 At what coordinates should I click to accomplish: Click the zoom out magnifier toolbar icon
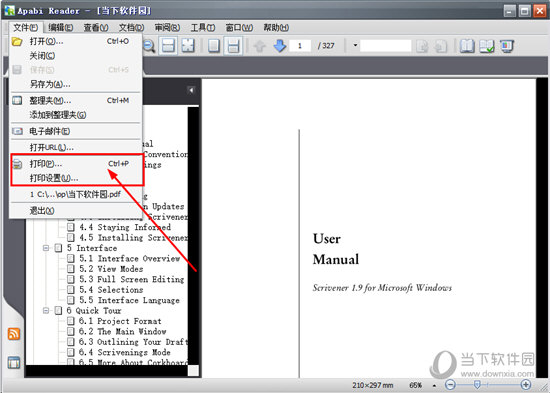point(149,46)
